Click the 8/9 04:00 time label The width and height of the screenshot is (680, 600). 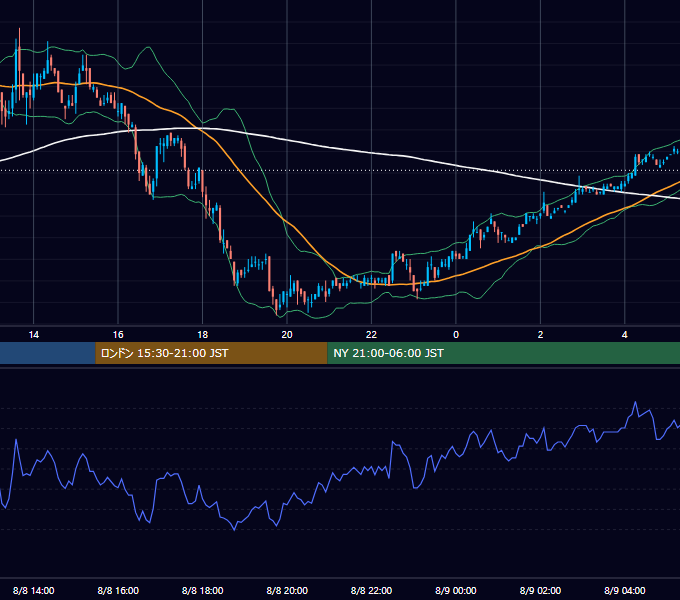pos(624,590)
